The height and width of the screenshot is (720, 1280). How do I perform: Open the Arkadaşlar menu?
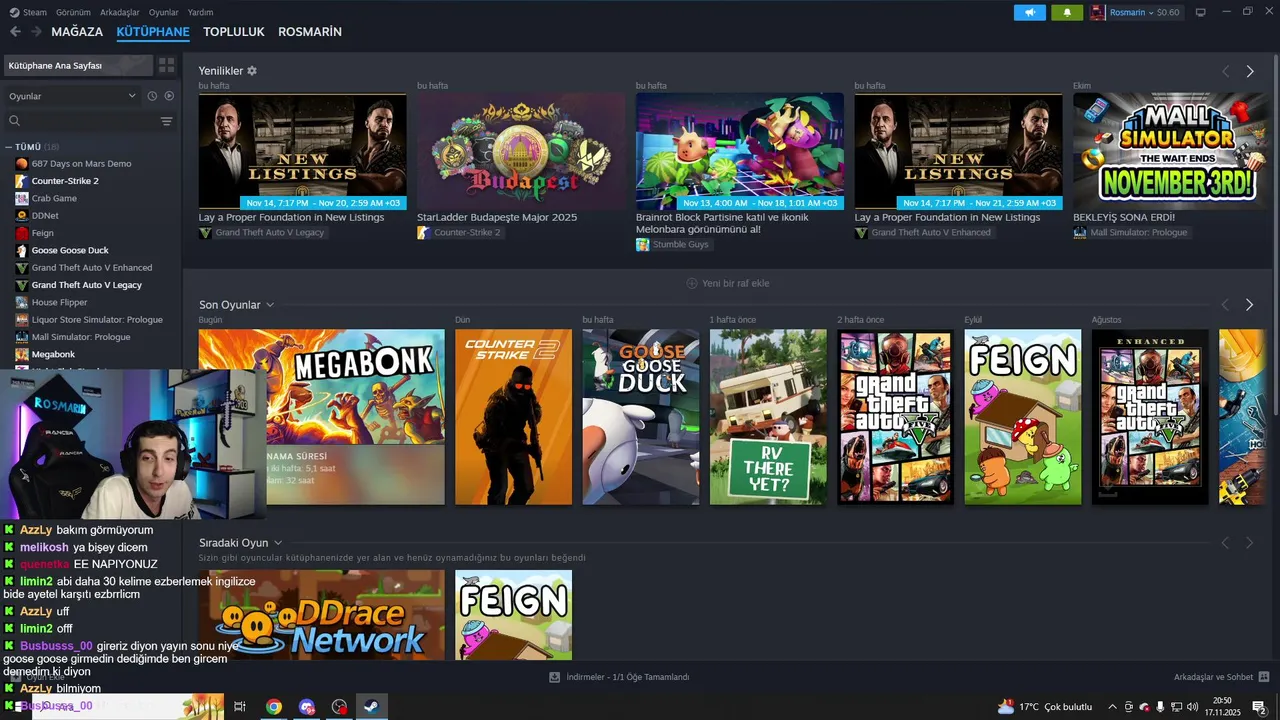[120, 12]
